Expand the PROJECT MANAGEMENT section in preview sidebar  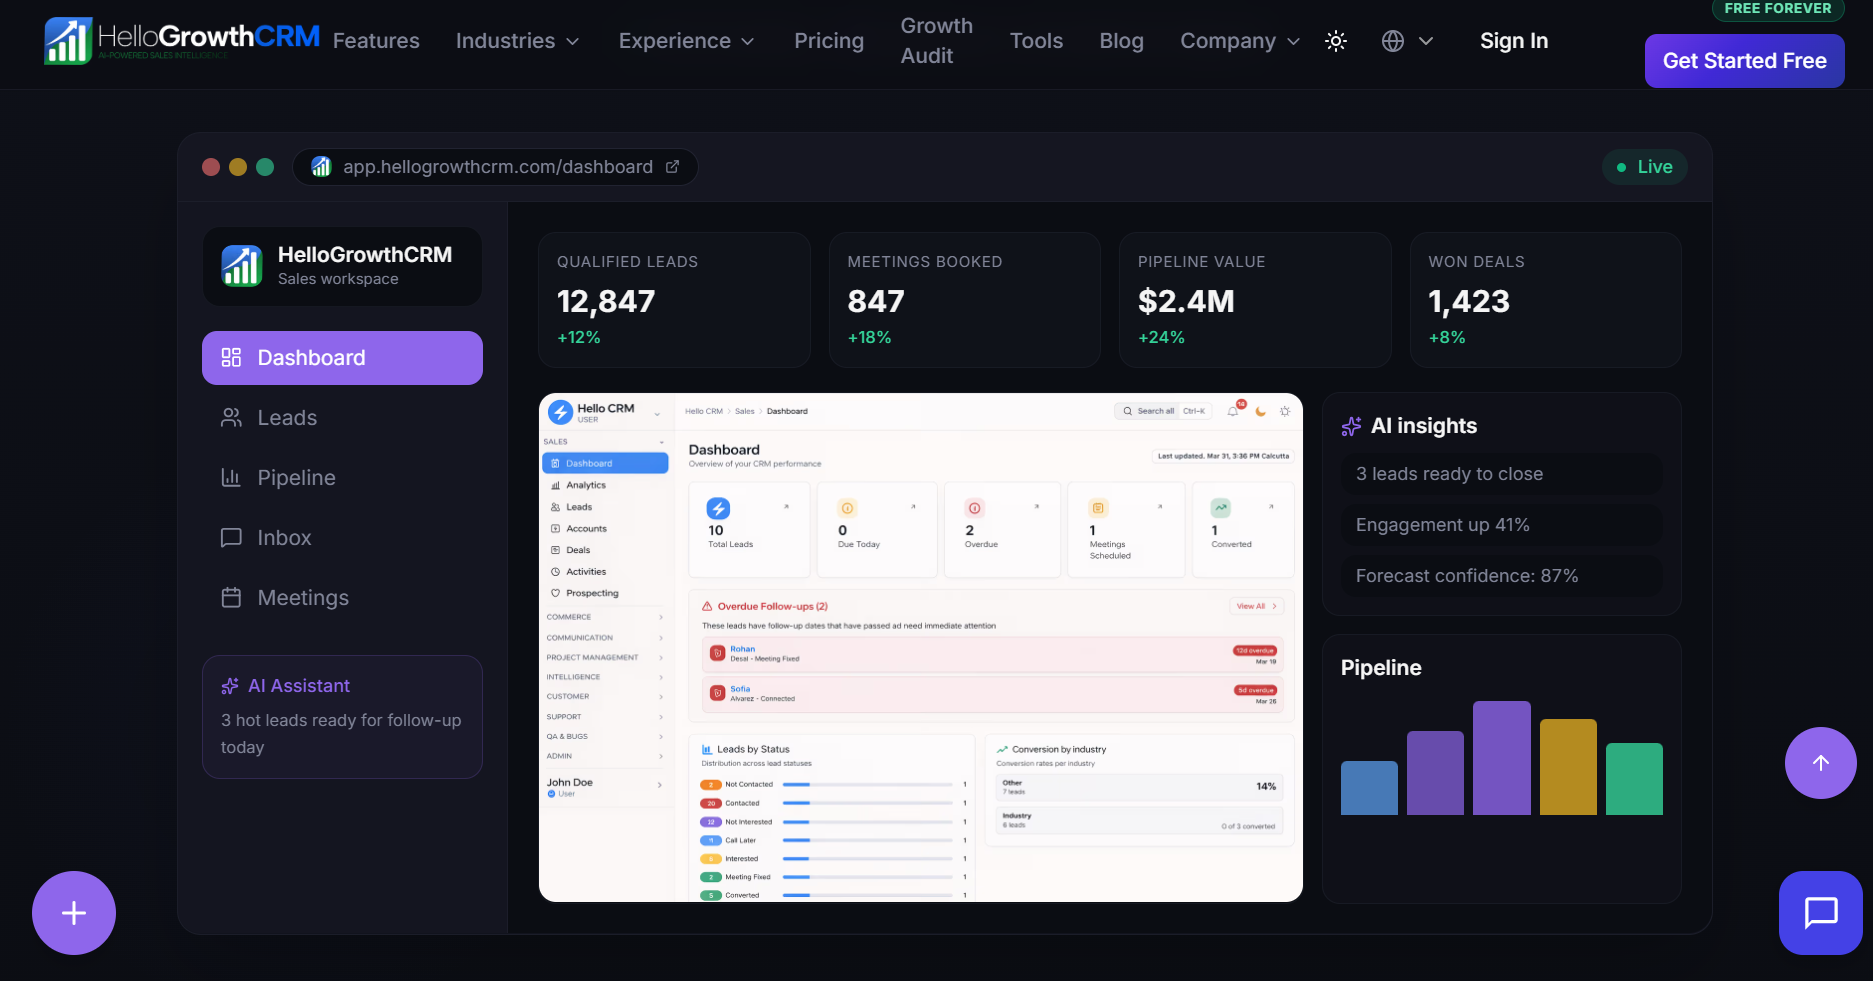pos(605,658)
